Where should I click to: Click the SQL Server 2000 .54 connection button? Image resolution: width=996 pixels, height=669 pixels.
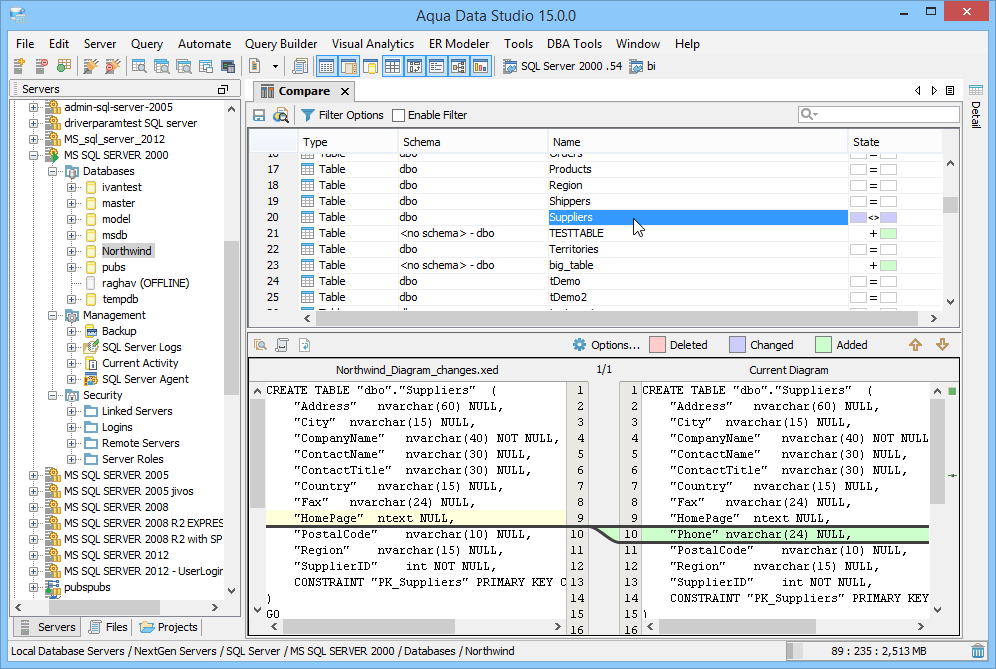[x=563, y=66]
